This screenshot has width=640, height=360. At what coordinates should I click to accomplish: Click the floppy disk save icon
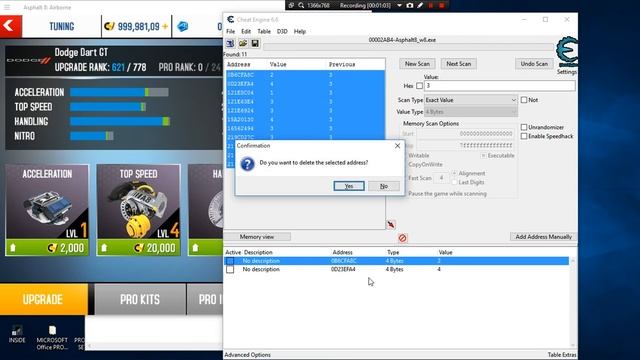click(255, 43)
